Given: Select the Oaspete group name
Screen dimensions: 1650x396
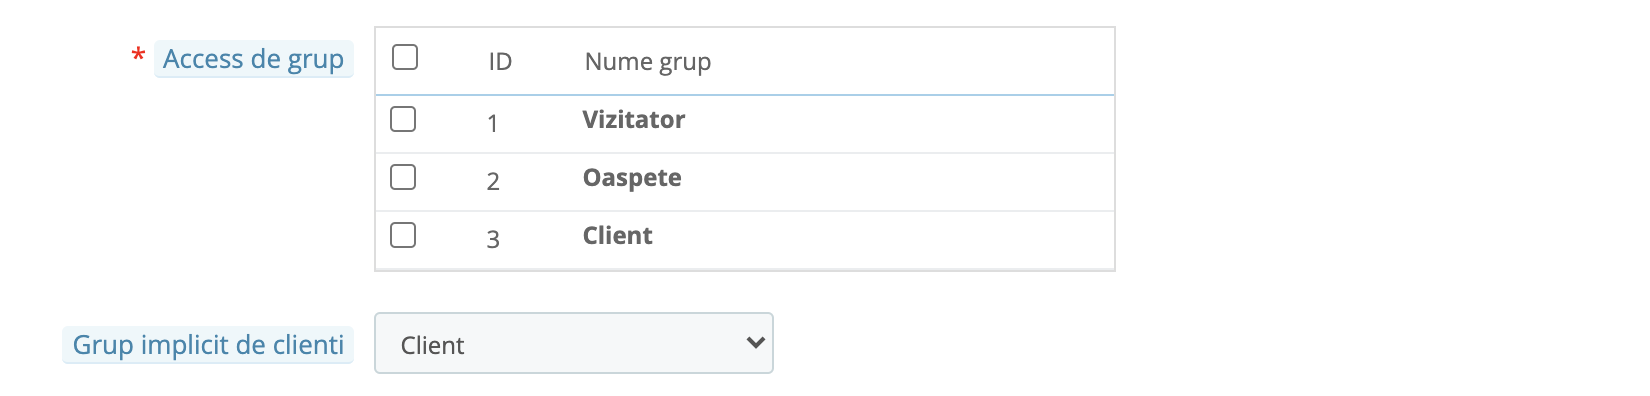Looking at the screenshot, I should 632,178.
